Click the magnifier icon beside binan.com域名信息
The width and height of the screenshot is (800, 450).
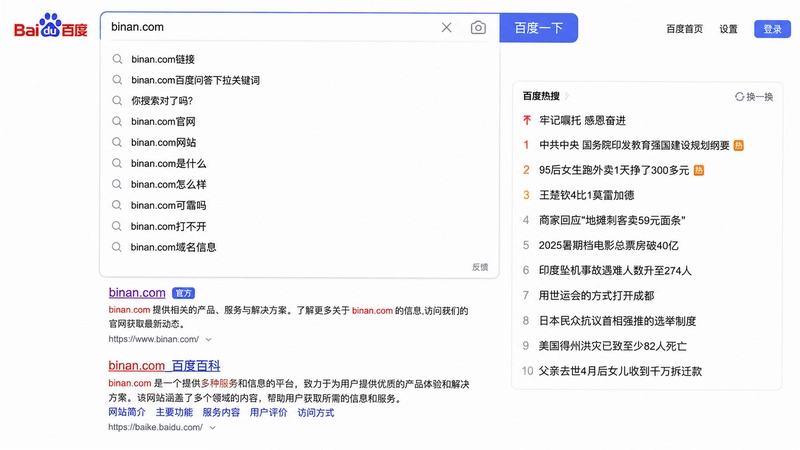pyautogui.click(x=117, y=247)
